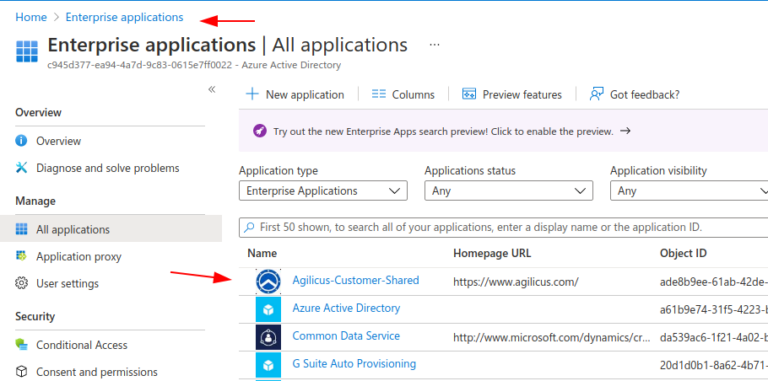Image resolution: width=768 pixels, height=381 pixels.
Task: Sort by the Object ID column header
Action: [683, 253]
